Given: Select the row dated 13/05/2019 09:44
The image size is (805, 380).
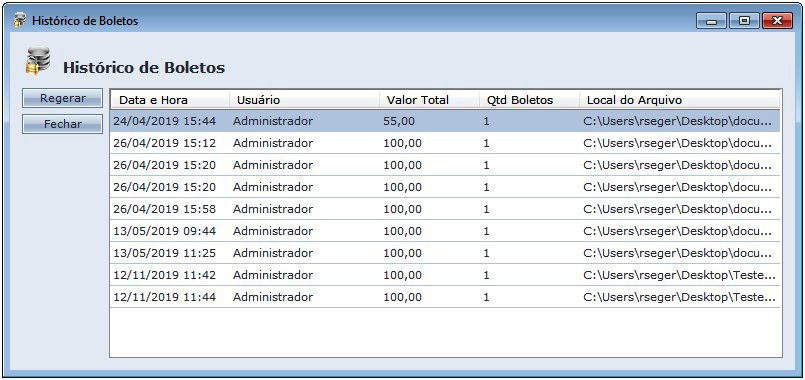Looking at the screenshot, I should tap(445, 231).
